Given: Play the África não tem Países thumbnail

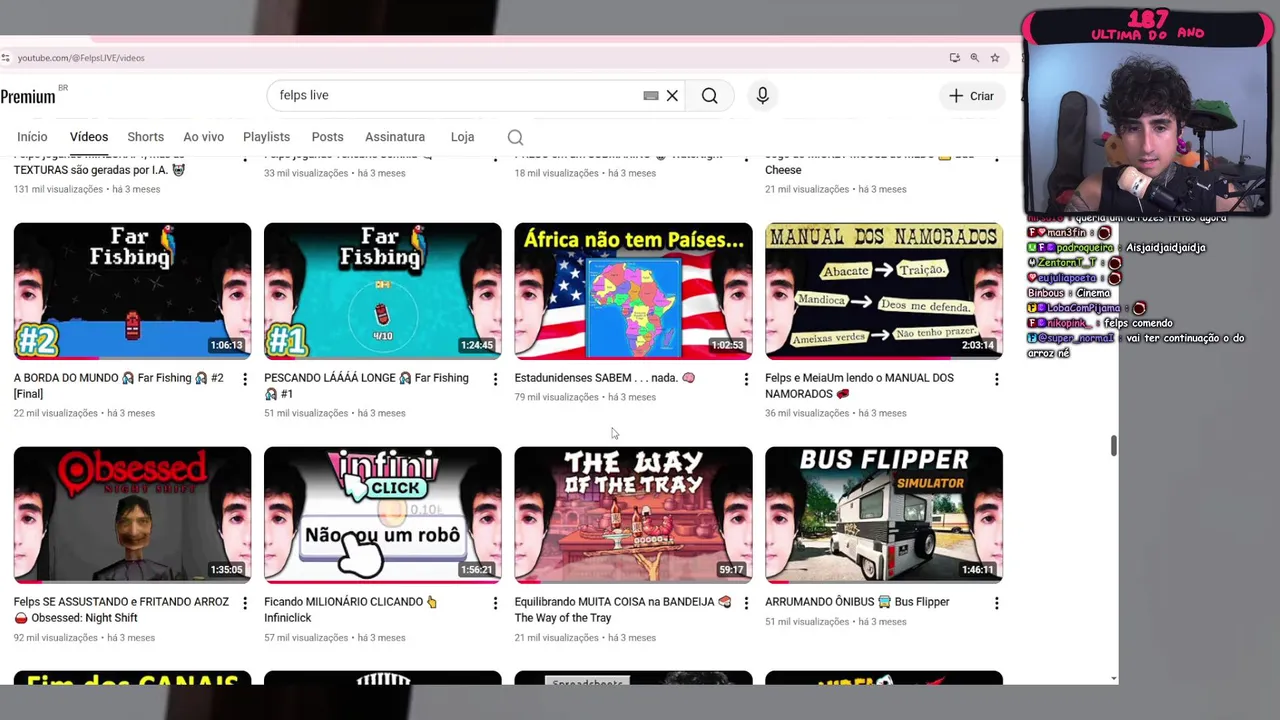Looking at the screenshot, I should tap(633, 291).
